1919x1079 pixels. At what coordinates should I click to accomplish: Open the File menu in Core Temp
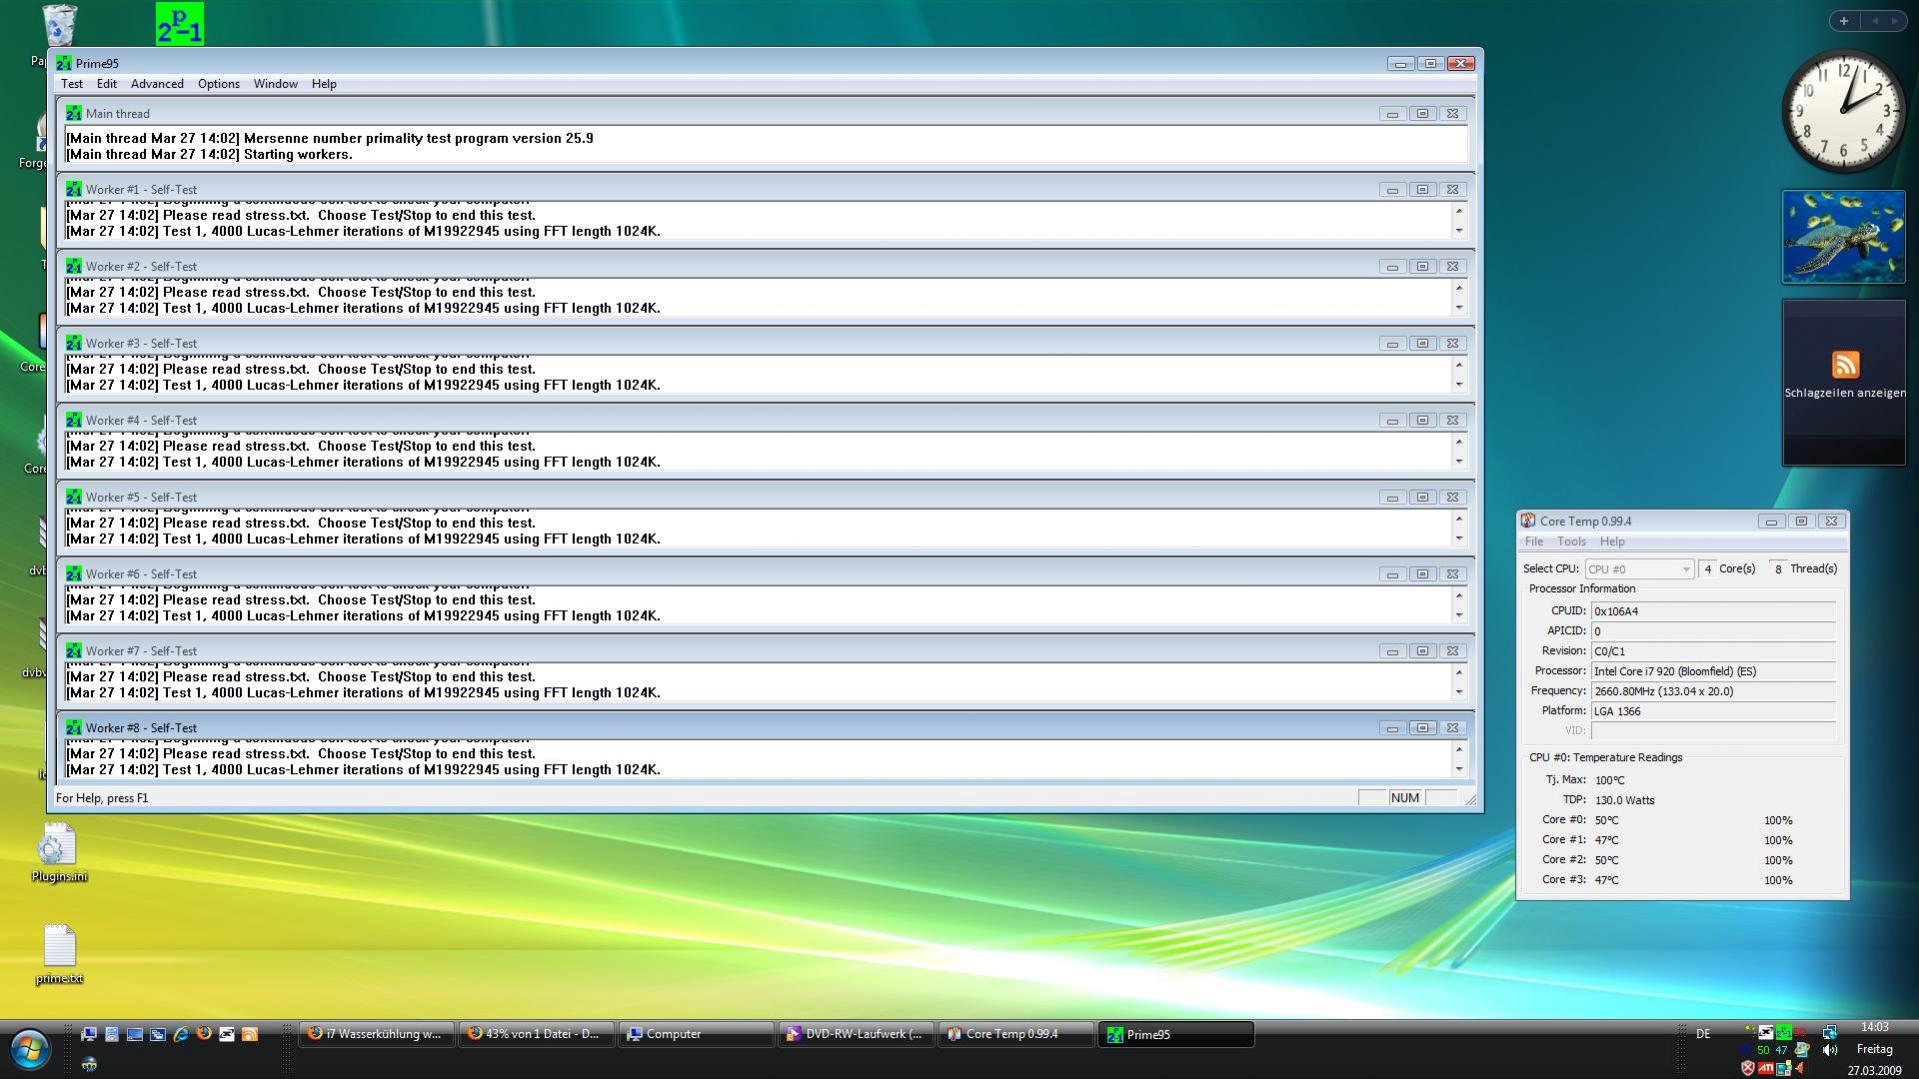[1533, 542]
